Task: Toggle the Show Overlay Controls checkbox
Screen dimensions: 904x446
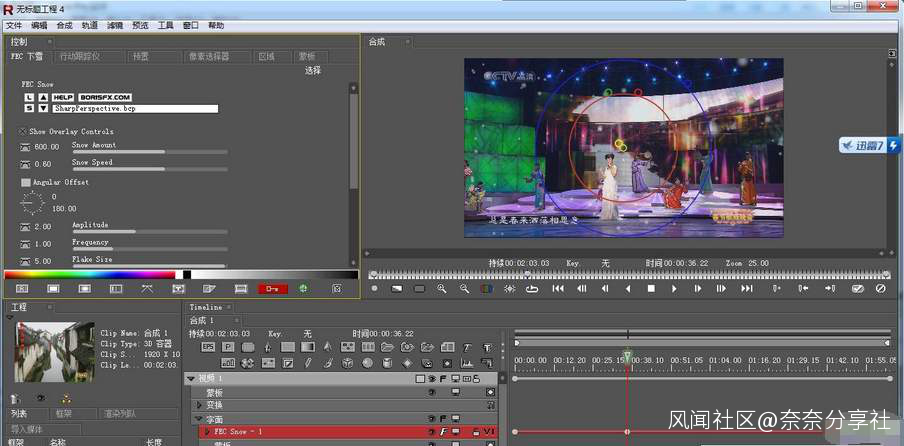Action: (x=23, y=131)
